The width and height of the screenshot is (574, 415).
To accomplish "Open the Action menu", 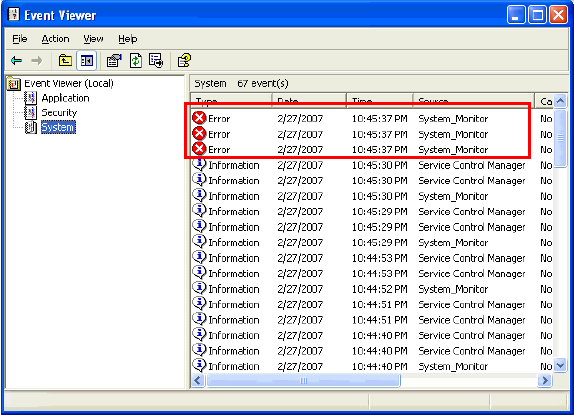I will pos(55,39).
